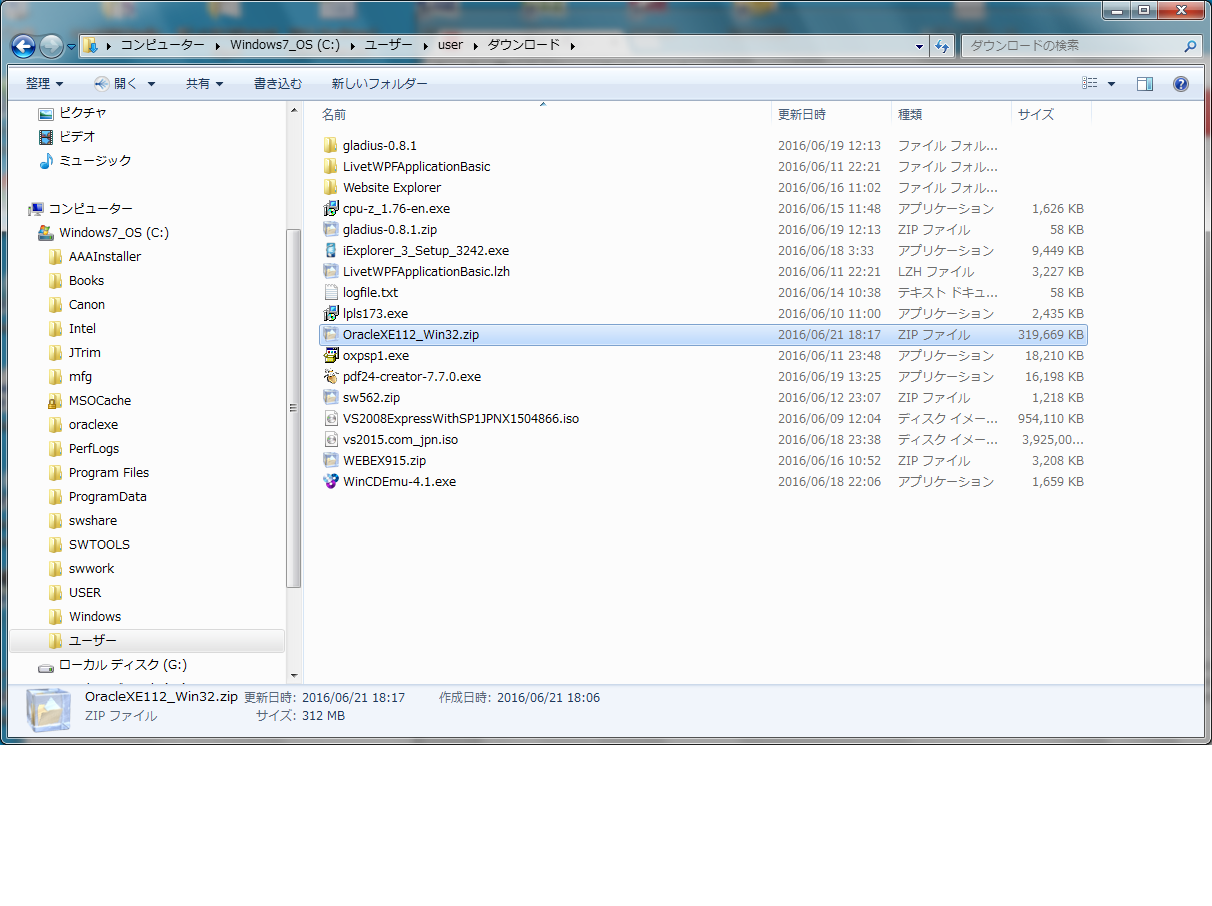Select Windows7_OS (C:) drive in tree

click(113, 232)
